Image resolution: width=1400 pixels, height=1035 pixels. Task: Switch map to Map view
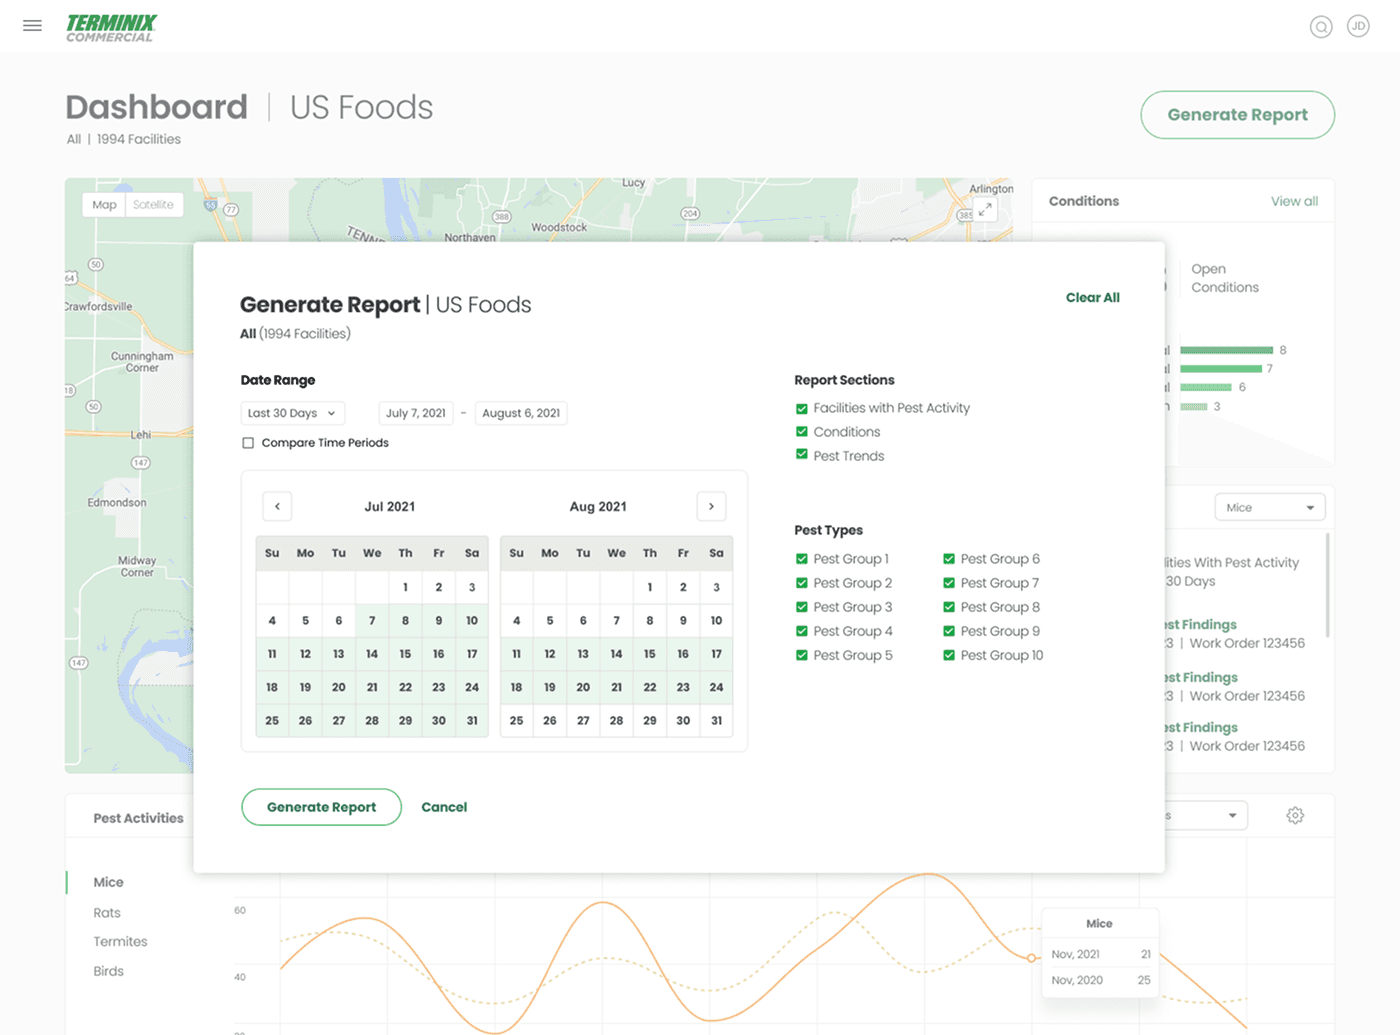click(104, 205)
